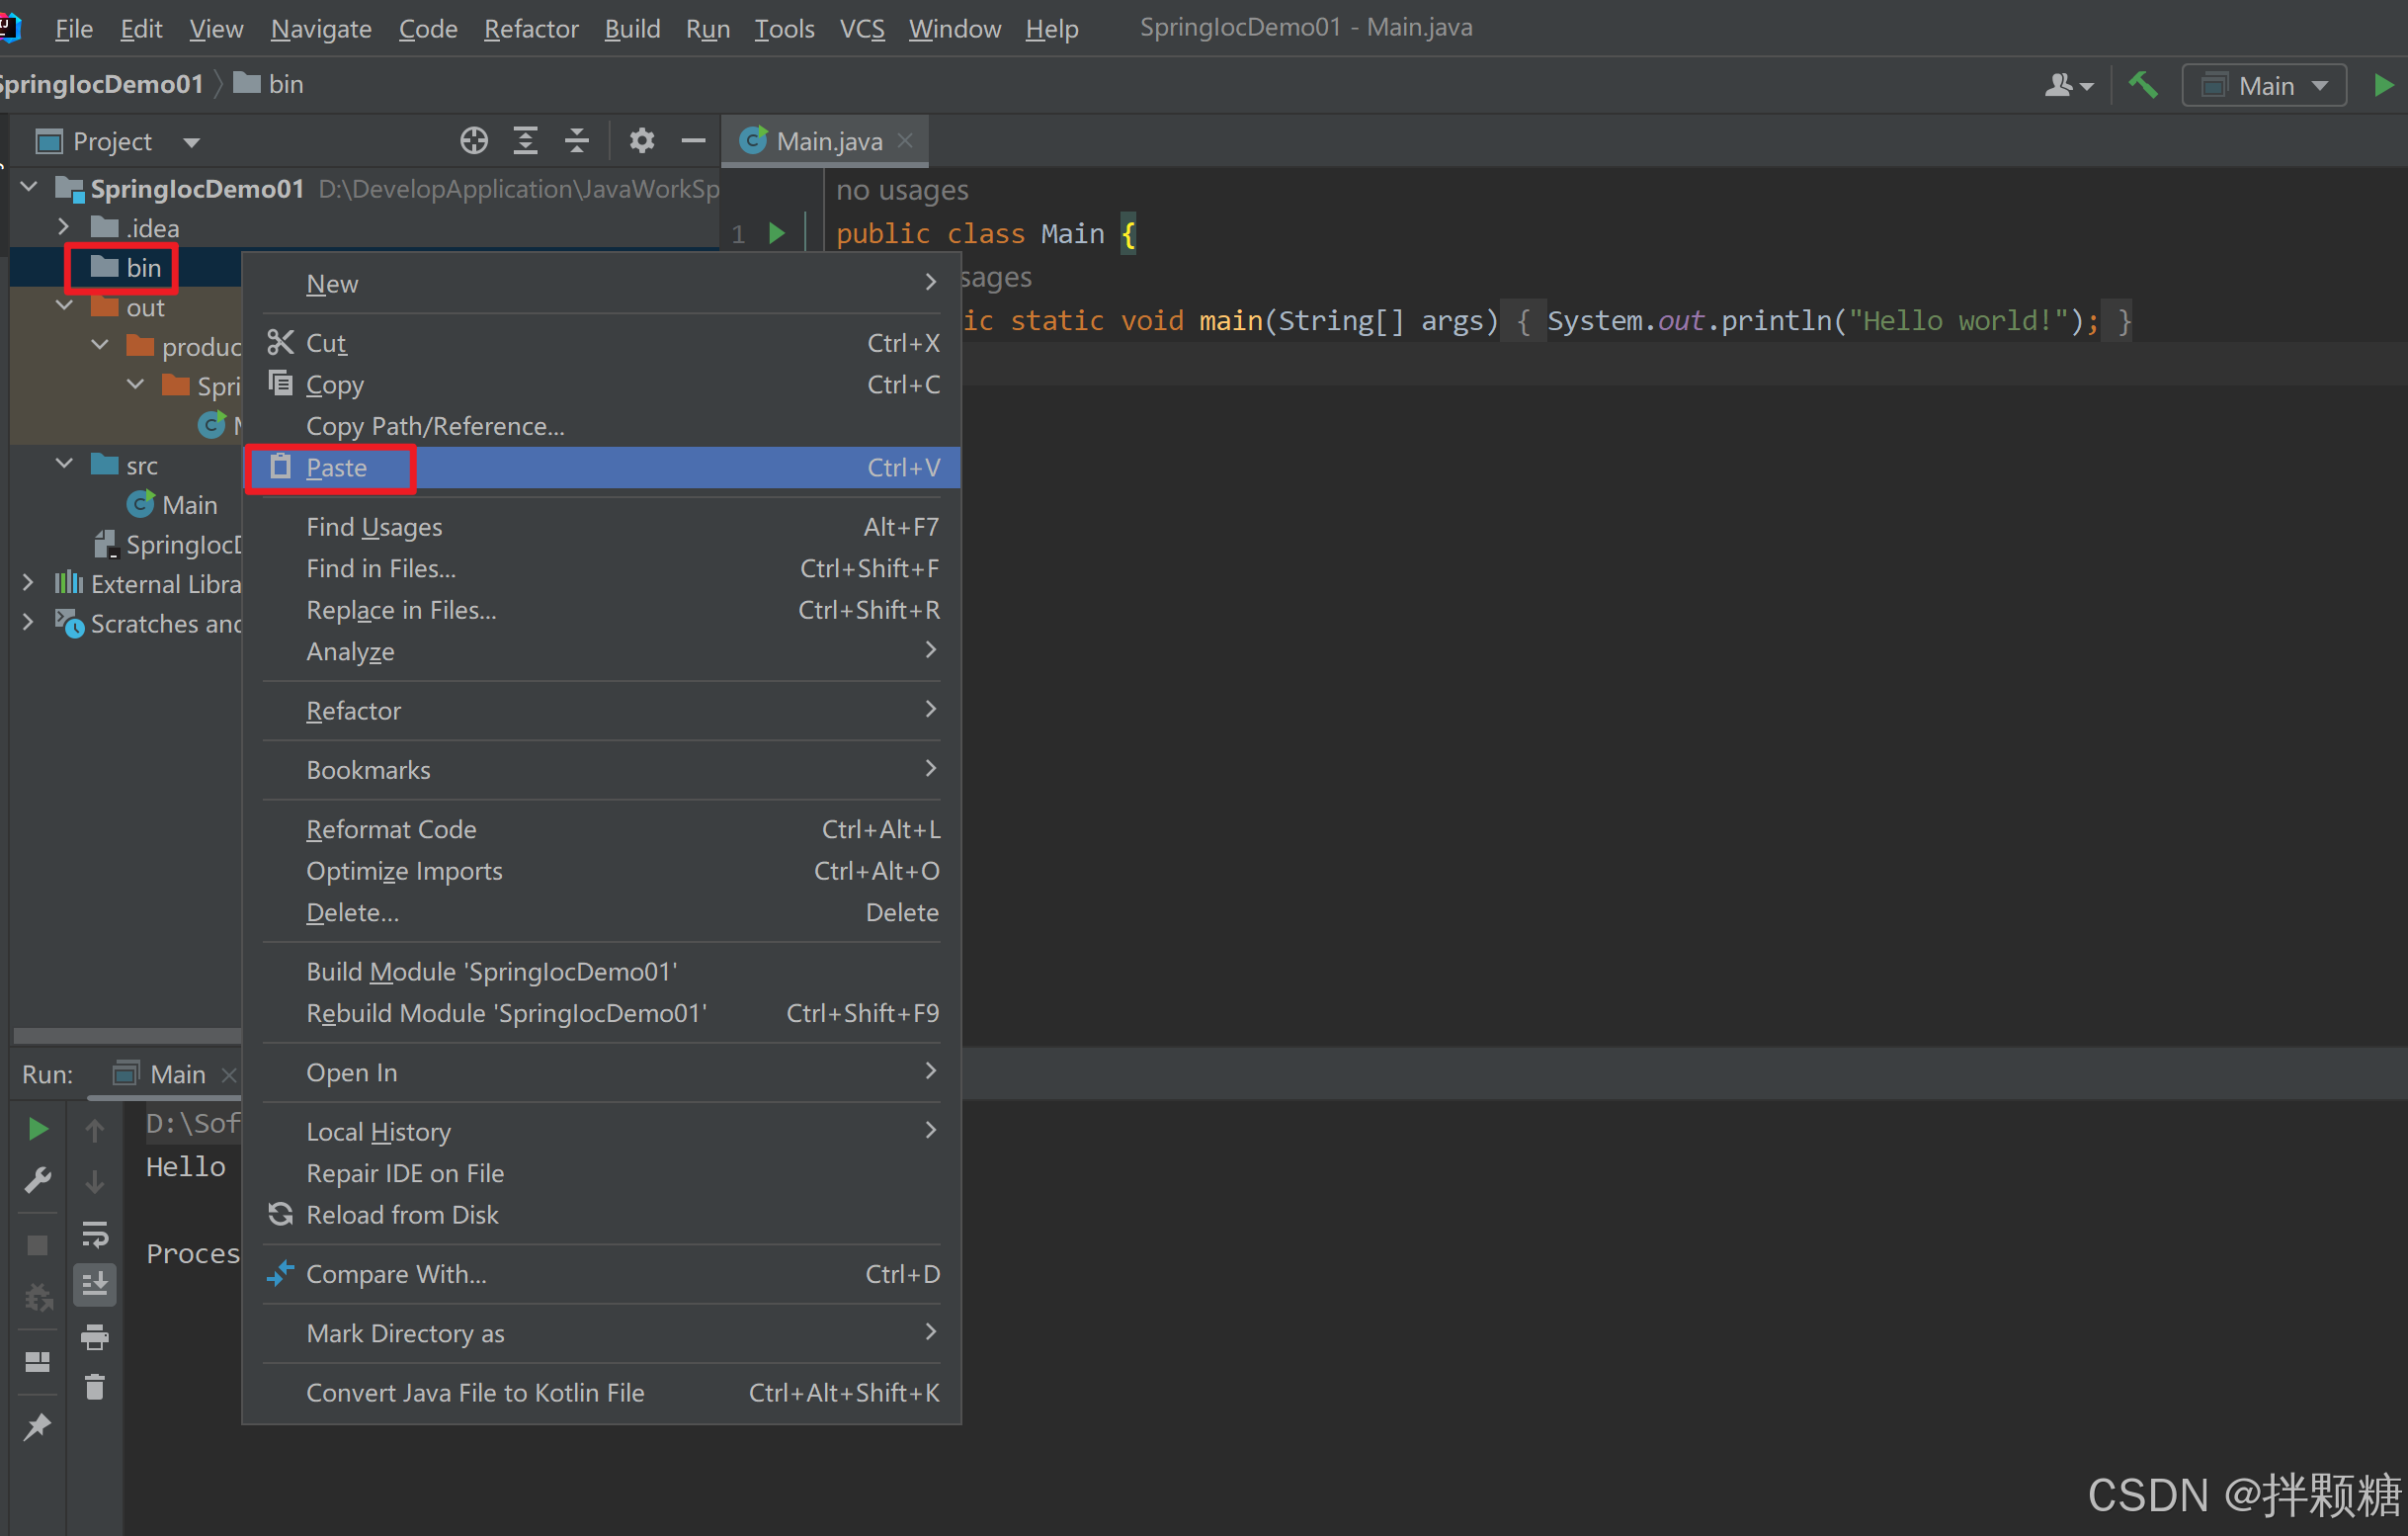This screenshot has height=1536, width=2408.
Task: Toggle the Pin Tab icon in Run panel
Action: pyautogui.click(x=37, y=1425)
